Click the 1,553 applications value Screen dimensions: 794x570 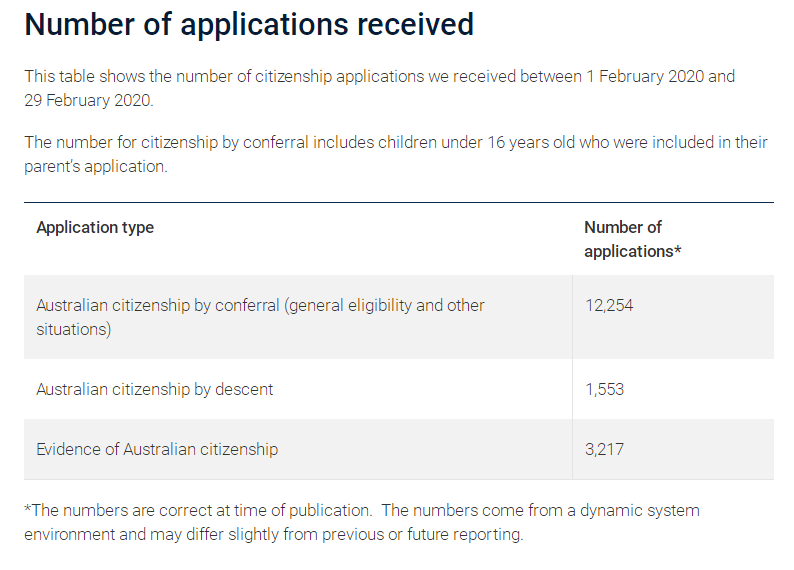(604, 389)
